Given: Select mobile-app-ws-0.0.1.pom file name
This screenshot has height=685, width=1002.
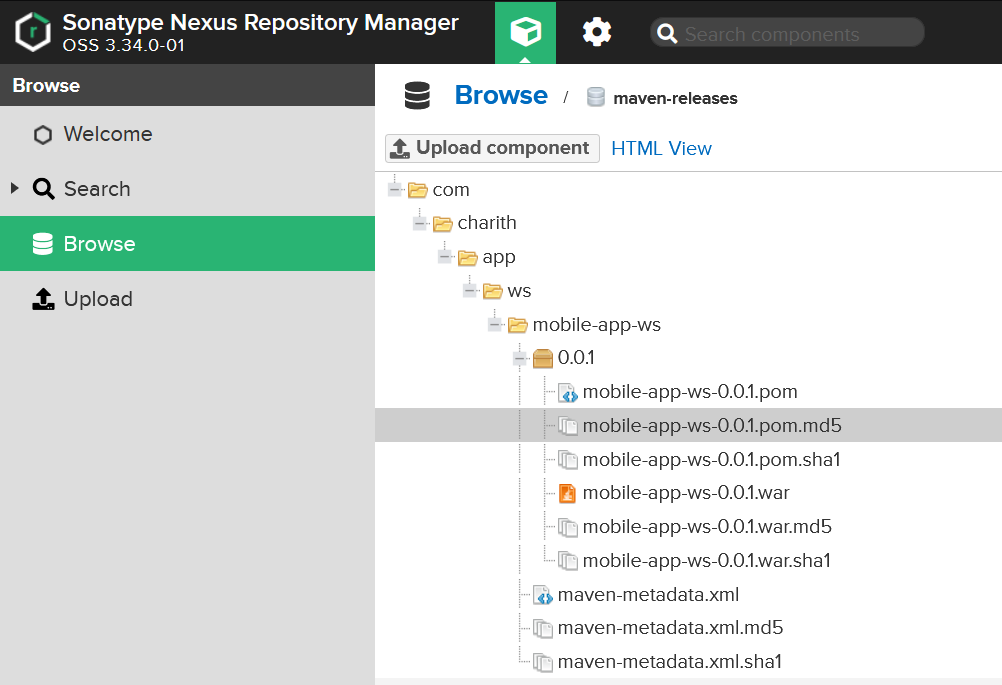Looking at the screenshot, I should pyautogui.click(x=690, y=392).
